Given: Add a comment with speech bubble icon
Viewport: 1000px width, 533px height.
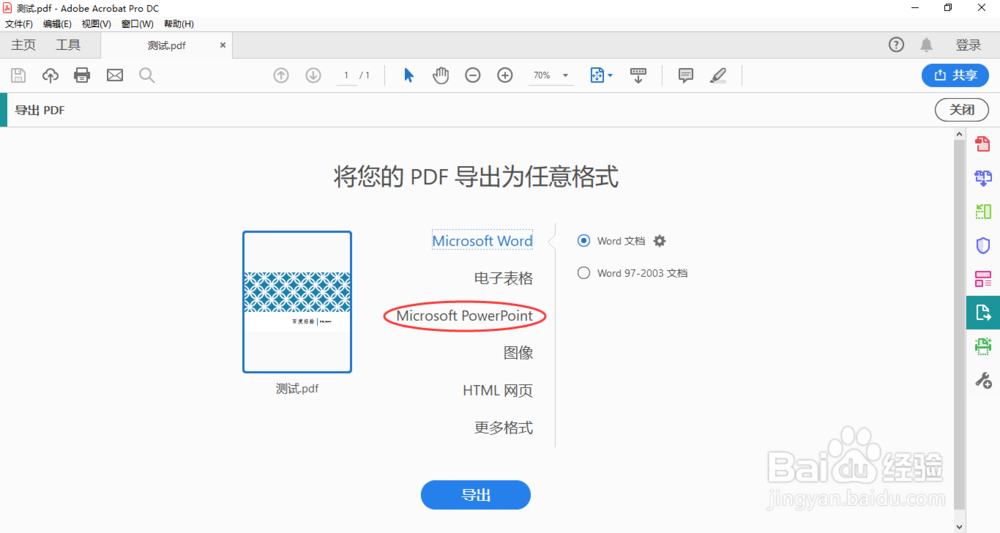Looking at the screenshot, I should (x=686, y=75).
